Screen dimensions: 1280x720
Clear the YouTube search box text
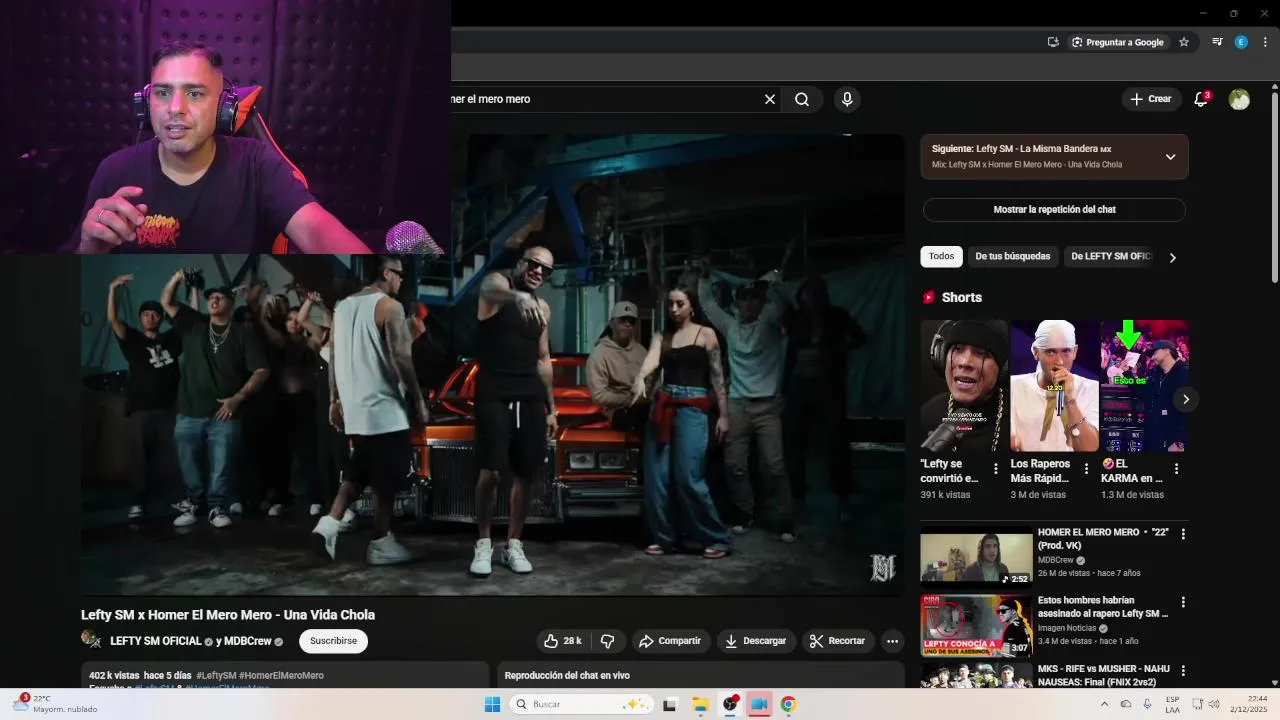click(770, 99)
